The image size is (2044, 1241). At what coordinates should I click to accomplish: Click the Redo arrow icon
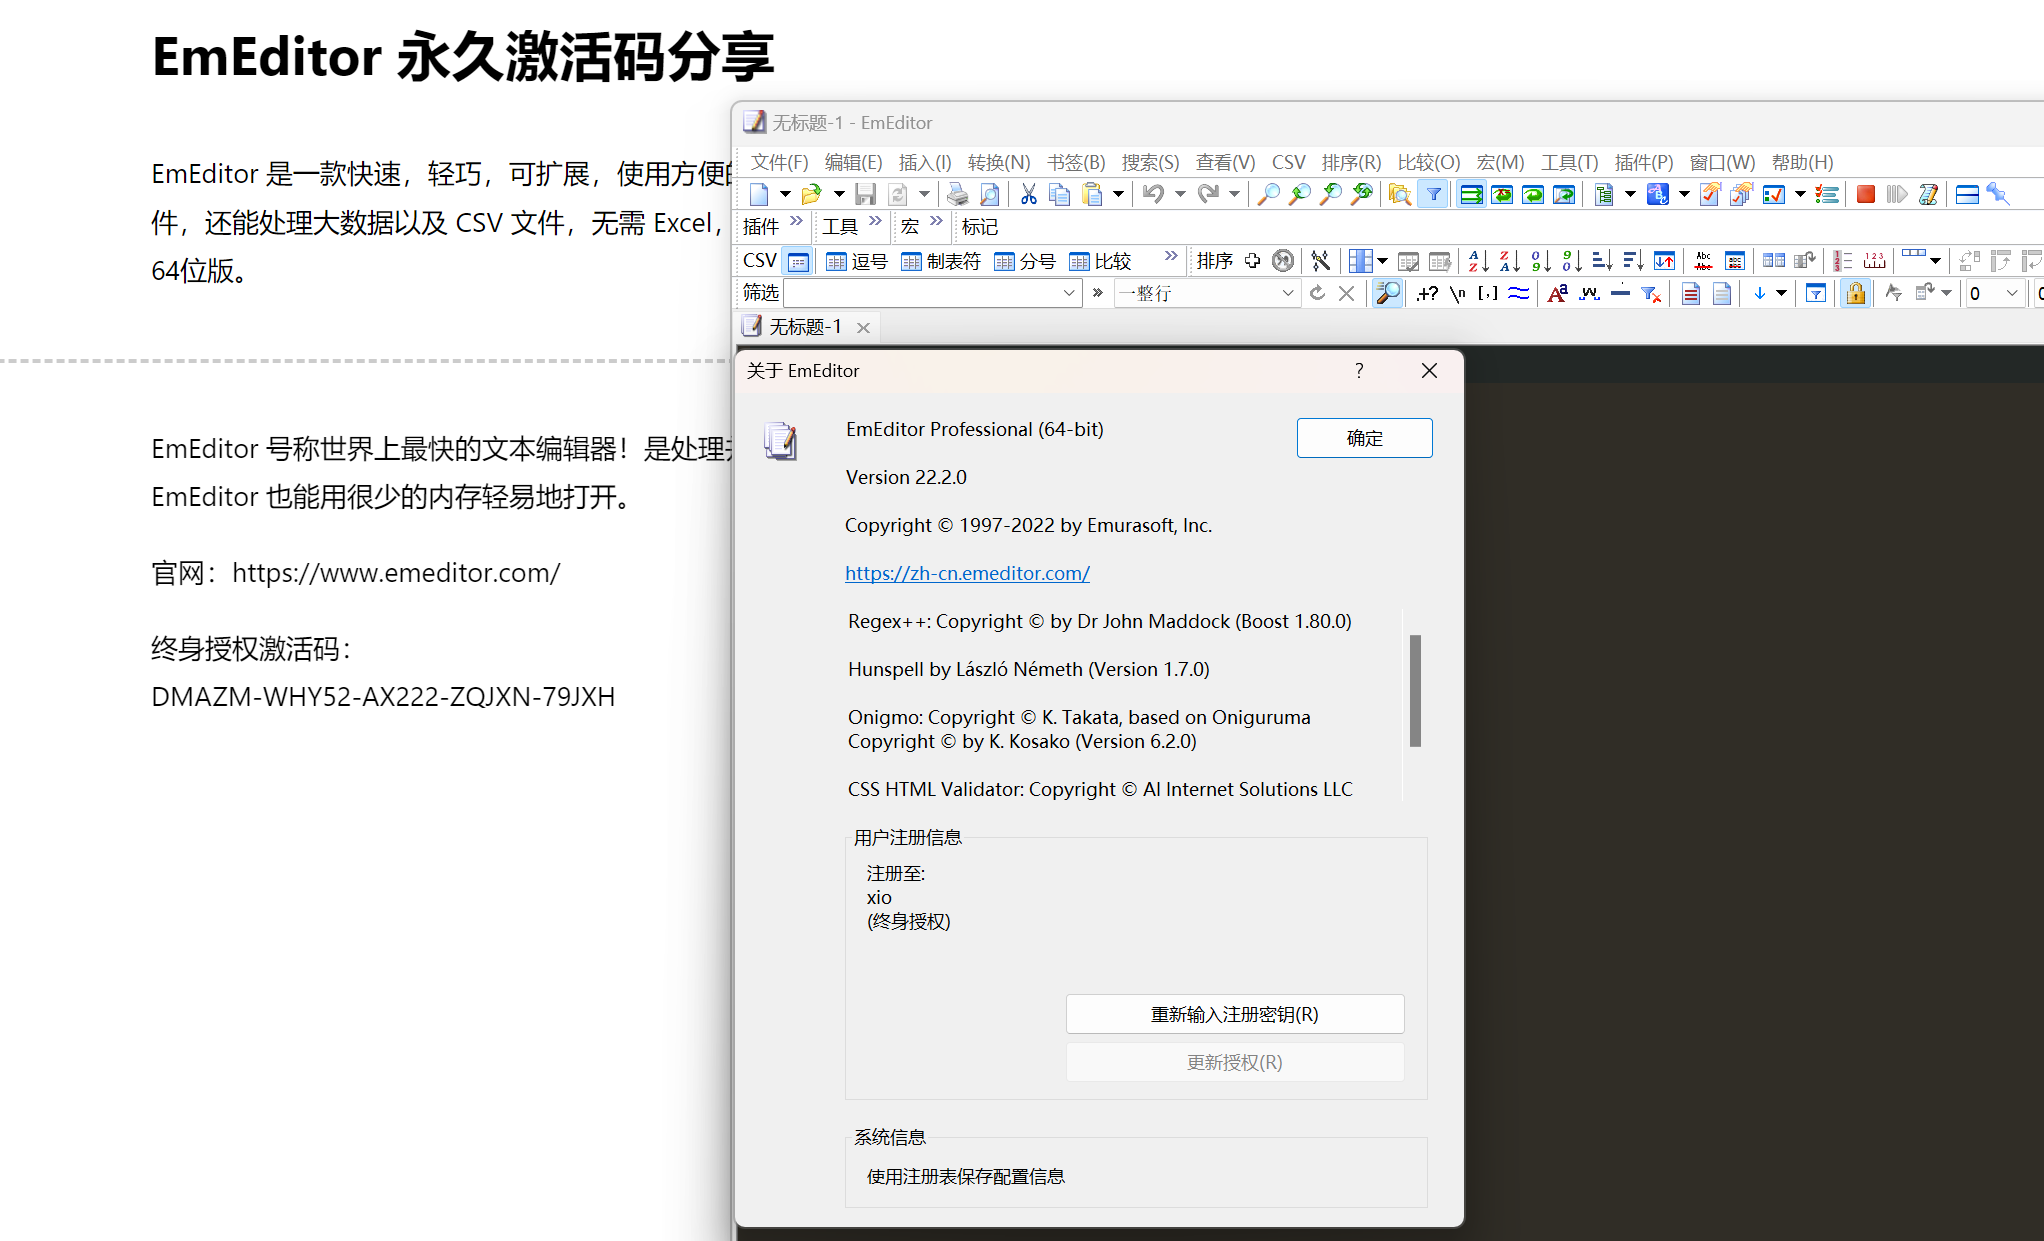pyautogui.click(x=1208, y=194)
